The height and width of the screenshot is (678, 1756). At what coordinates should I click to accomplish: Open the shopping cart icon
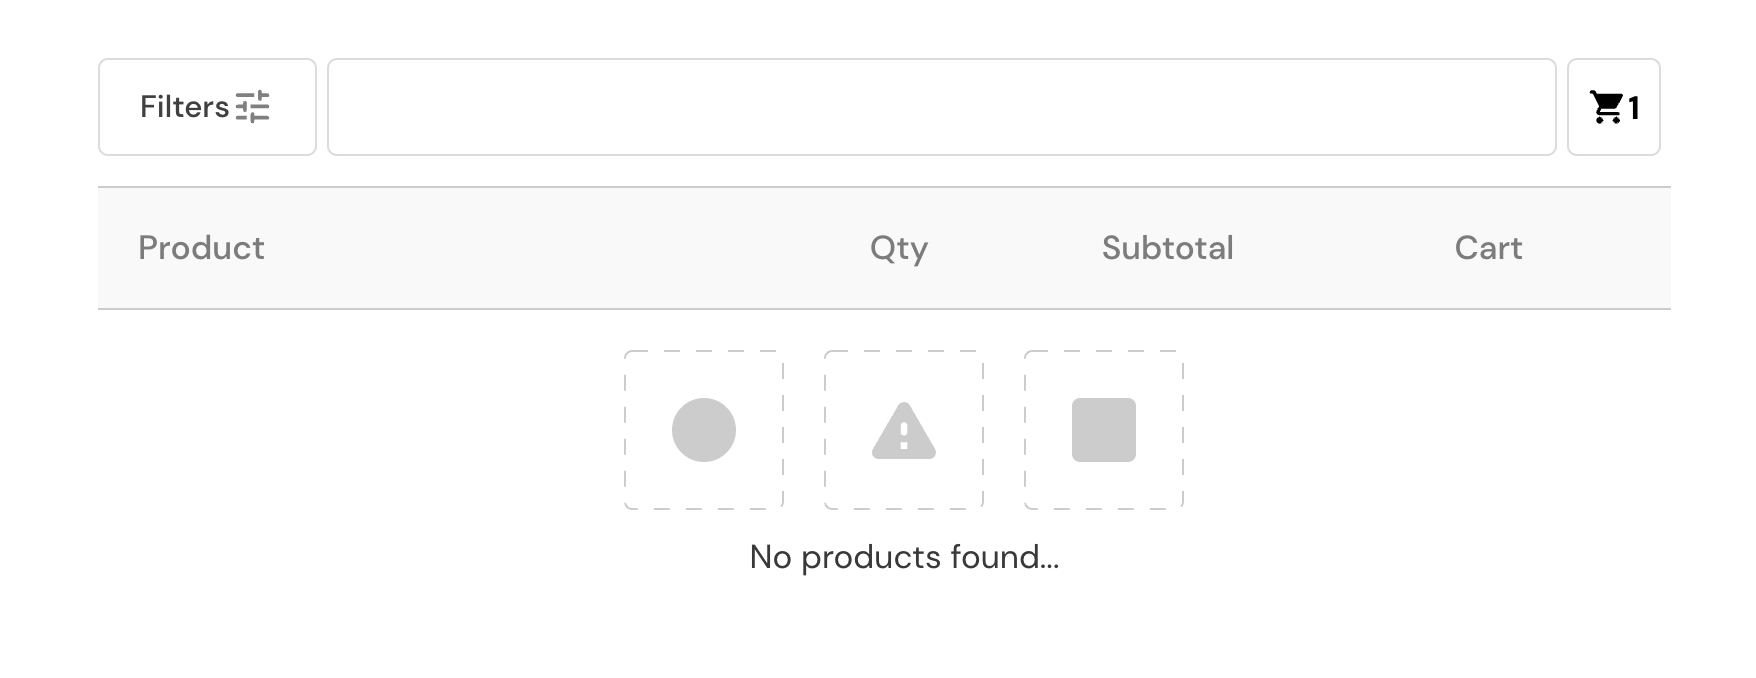(x=1606, y=107)
